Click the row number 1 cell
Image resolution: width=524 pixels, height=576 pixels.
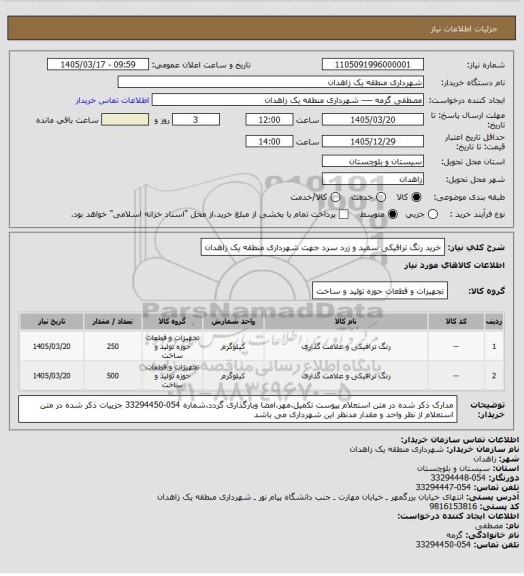[x=494, y=346]
